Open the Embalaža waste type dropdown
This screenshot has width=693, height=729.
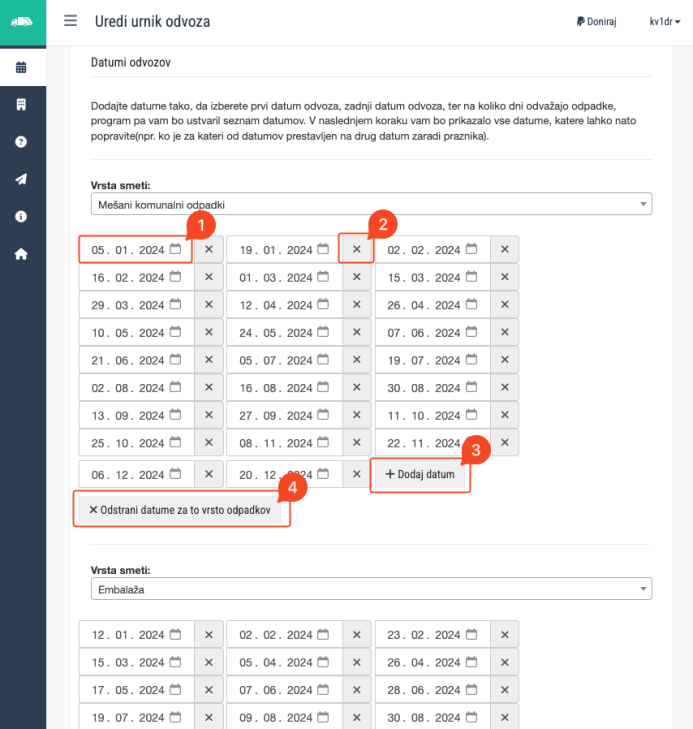(370, 589)
